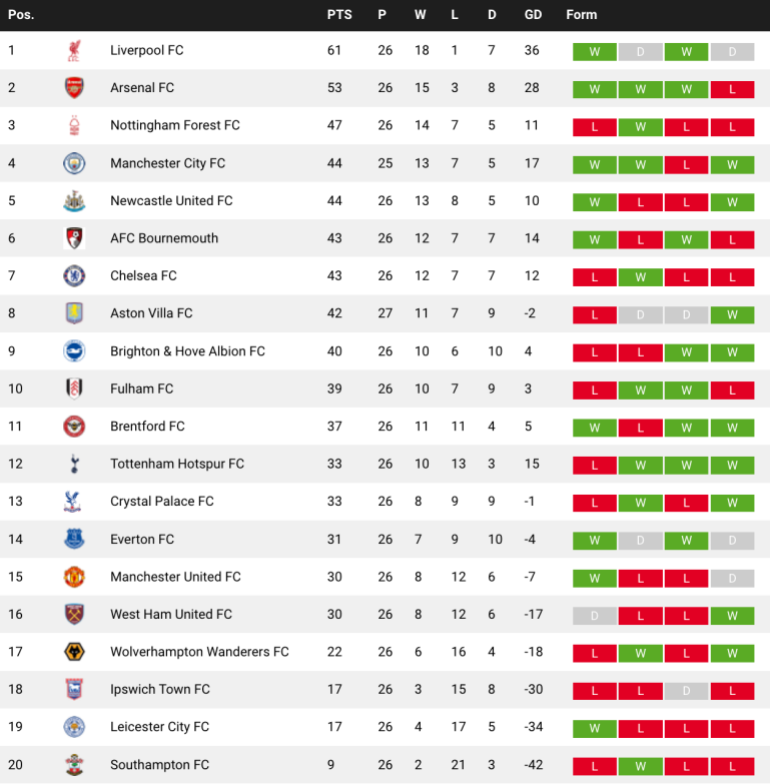Image resolution: width=770 pixels, height=784 pixels.
Task: Click the Tottenham Hotspur crest icon
Action: (x=74, y=464)
